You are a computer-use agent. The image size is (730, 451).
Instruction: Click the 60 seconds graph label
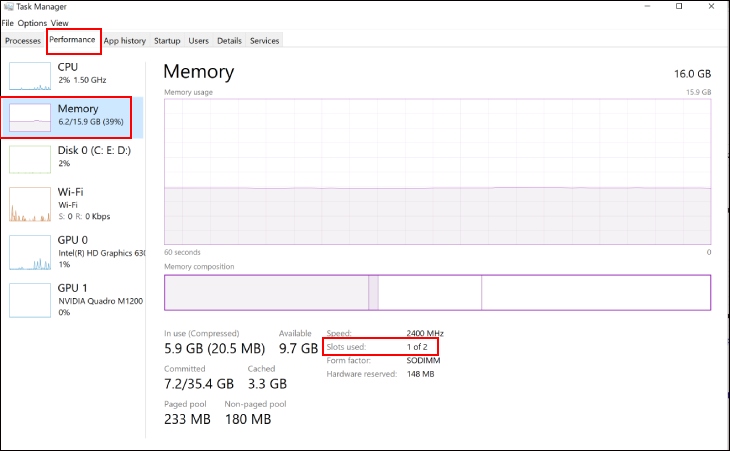pos(182,252)
